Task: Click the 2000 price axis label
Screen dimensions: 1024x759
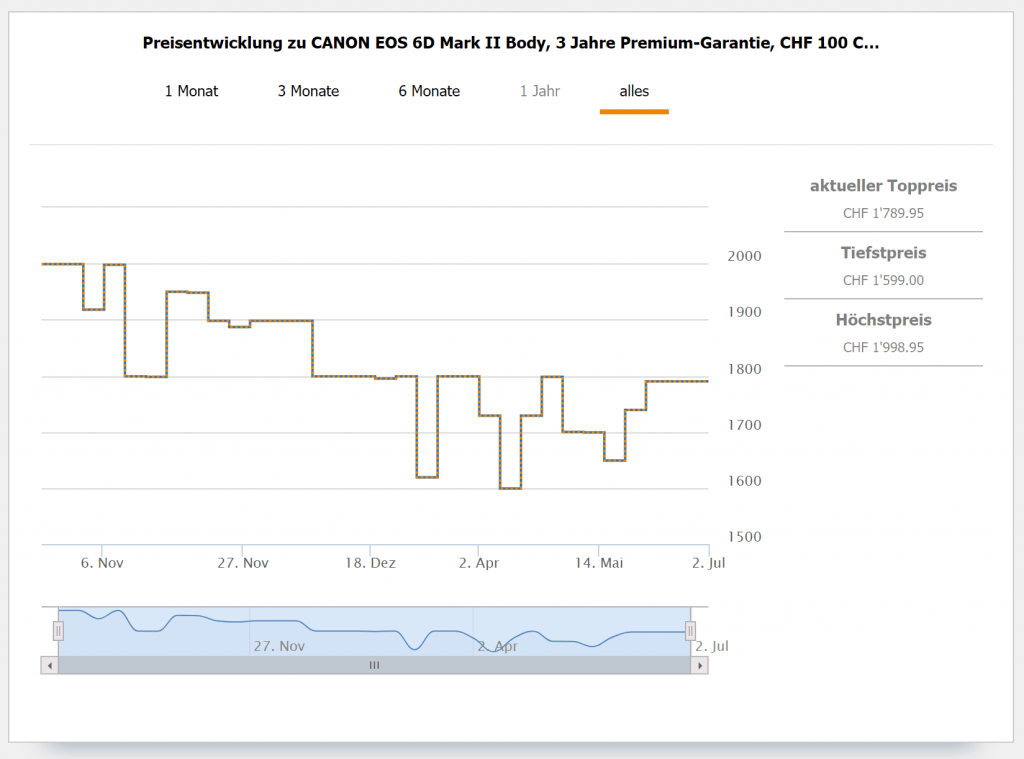Action: tap(743, 256)
